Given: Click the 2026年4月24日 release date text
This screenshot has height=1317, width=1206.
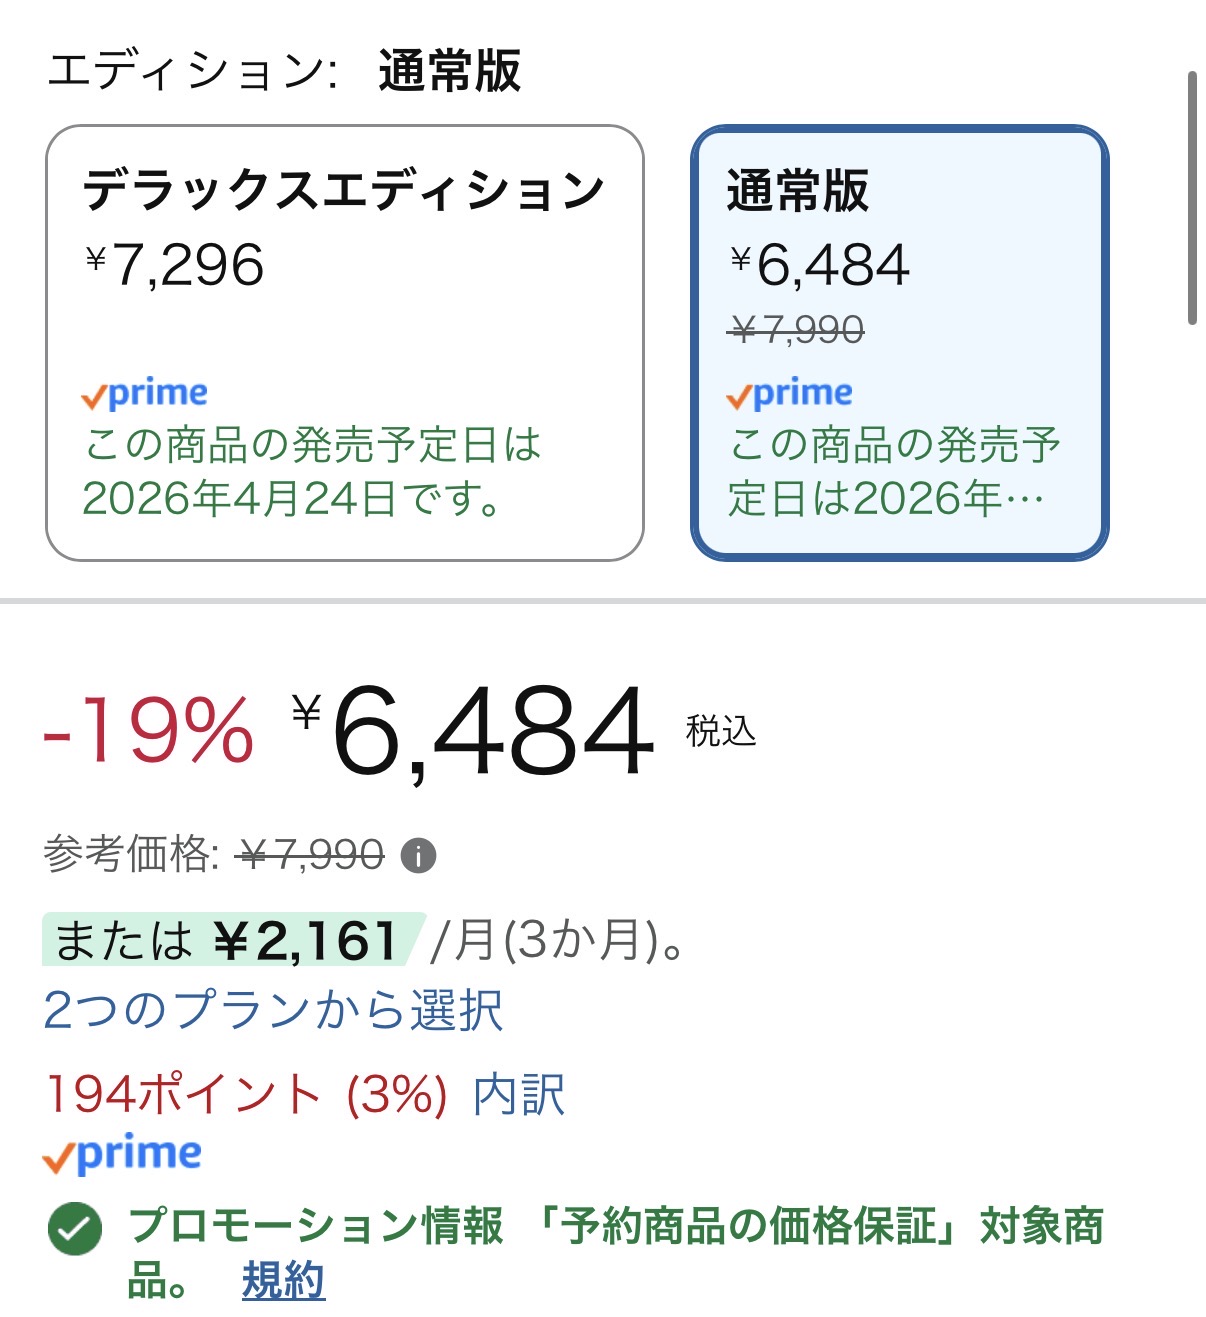Looking at the screenshot, I should (292, 498).
